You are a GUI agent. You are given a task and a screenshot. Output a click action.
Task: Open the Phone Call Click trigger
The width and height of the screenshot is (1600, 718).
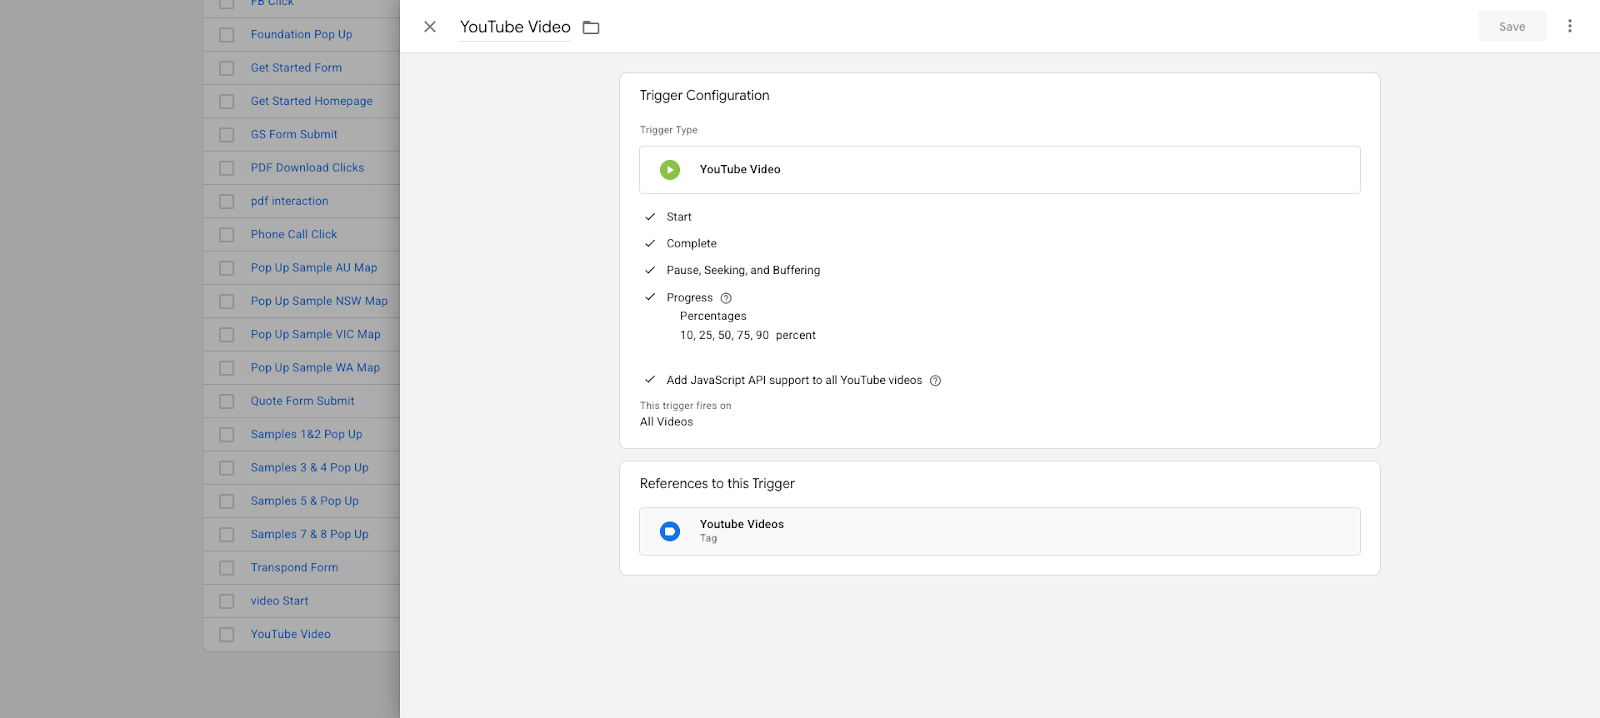click(294, 234)
